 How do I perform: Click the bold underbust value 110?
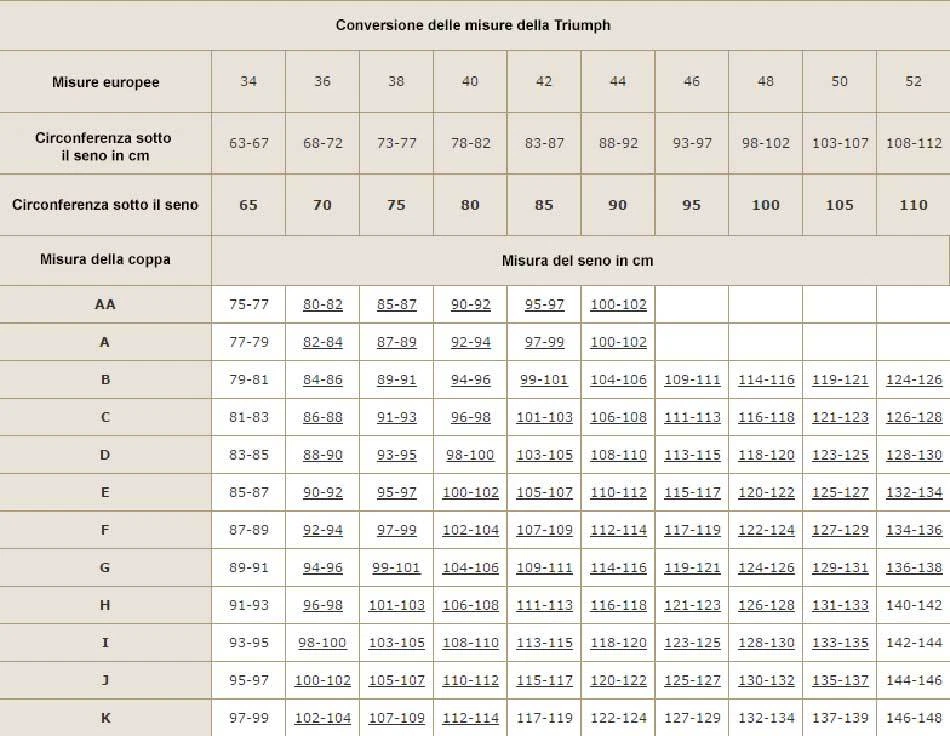[914, 205]
